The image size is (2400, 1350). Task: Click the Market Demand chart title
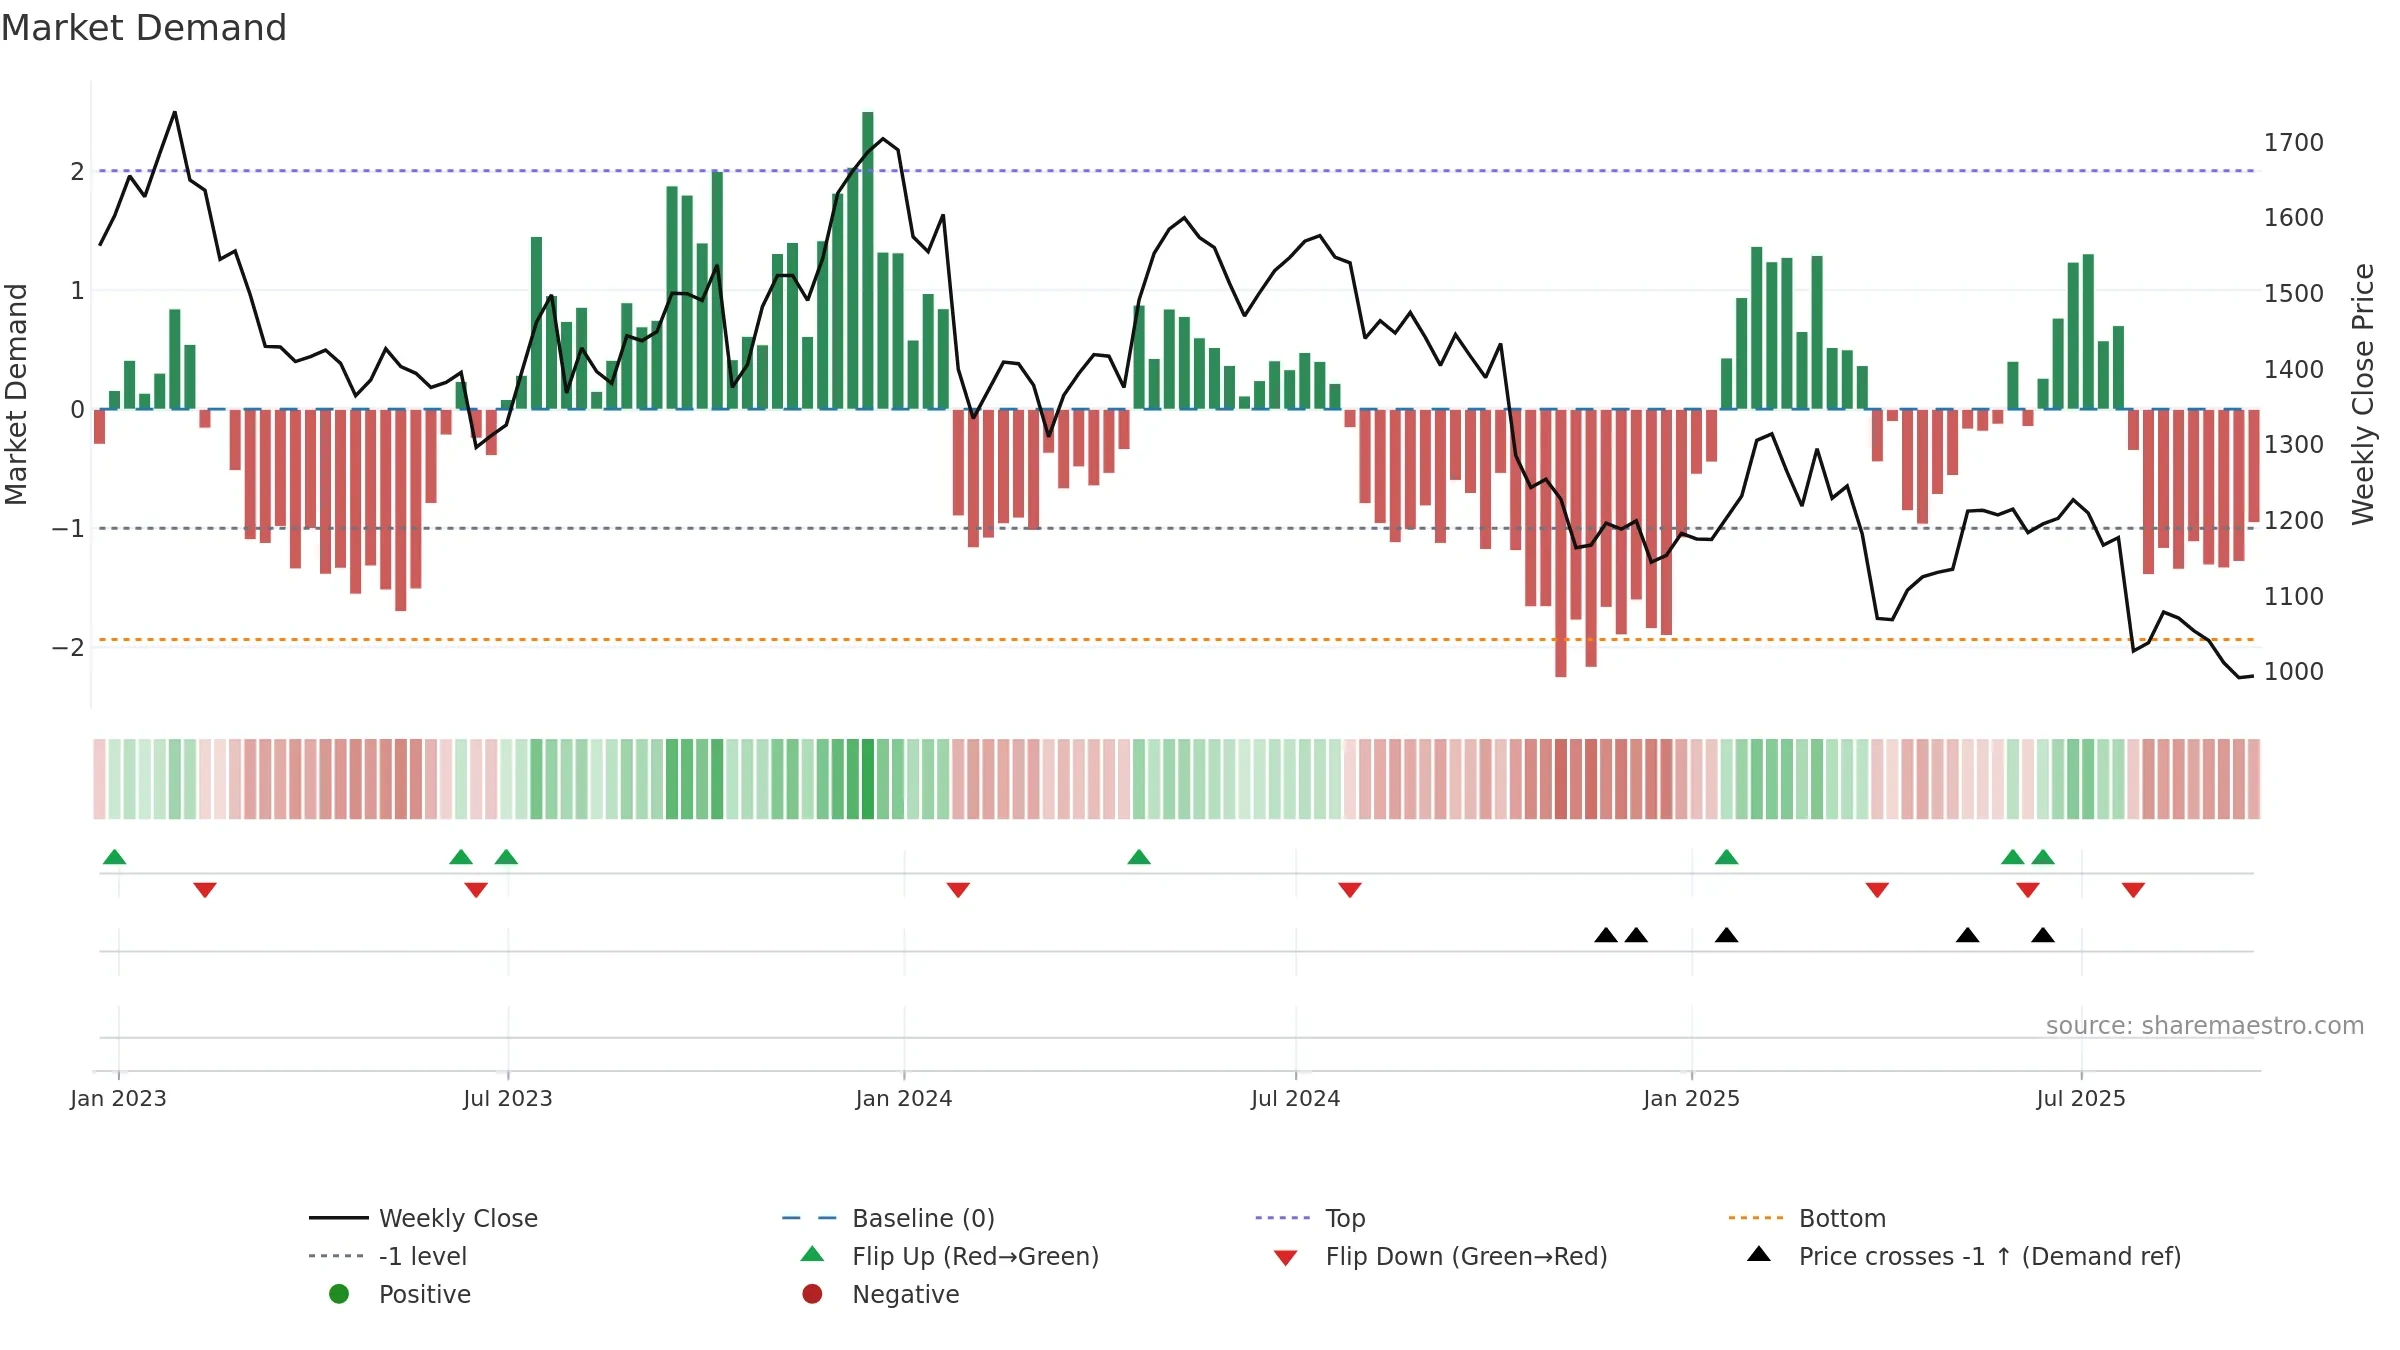[x=144, y=28]
